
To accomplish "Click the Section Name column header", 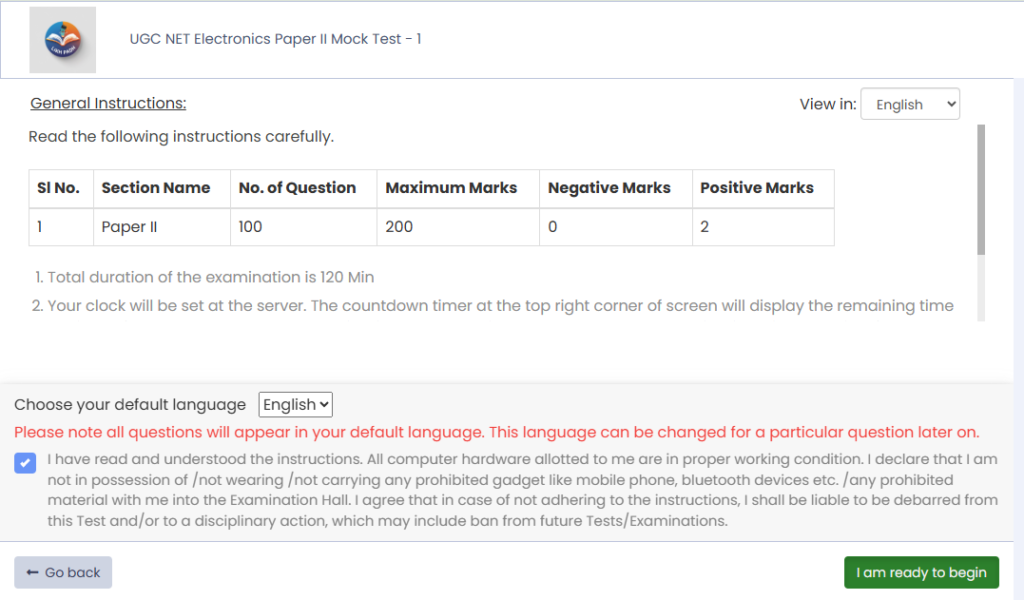I will point(156,188).
